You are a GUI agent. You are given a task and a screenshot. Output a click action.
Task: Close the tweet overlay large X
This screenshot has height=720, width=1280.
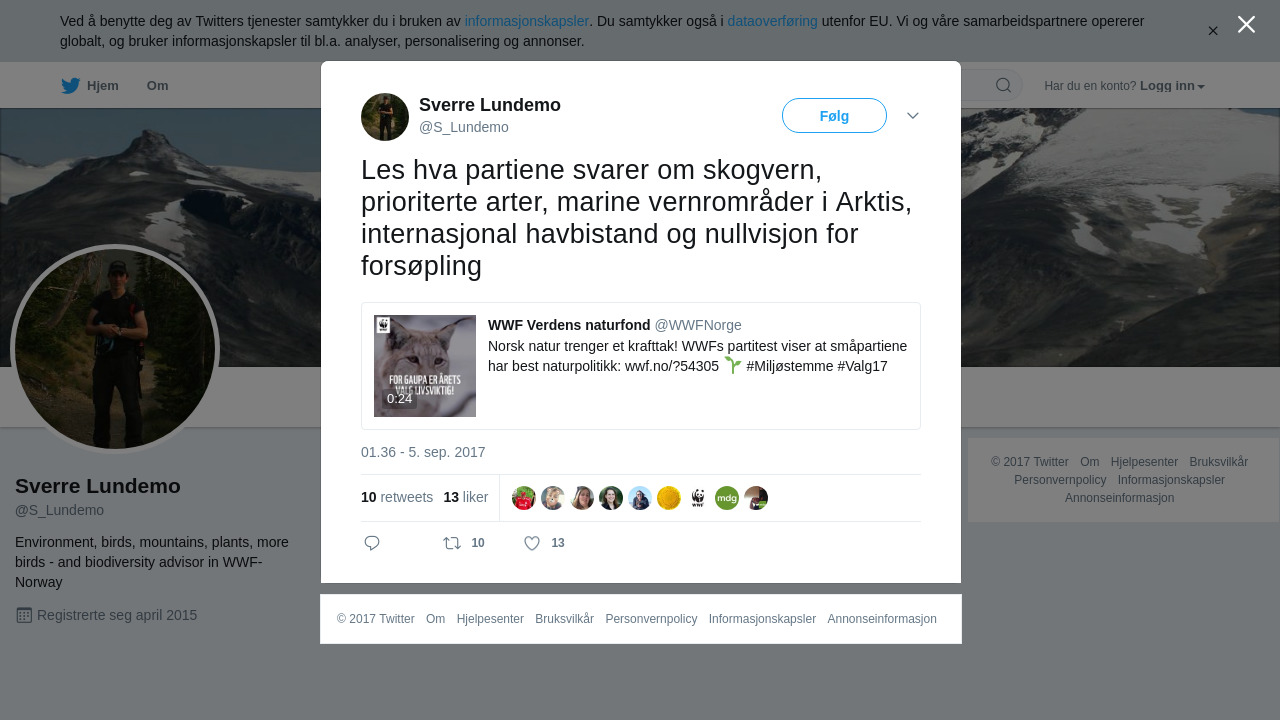[1246, 24]
